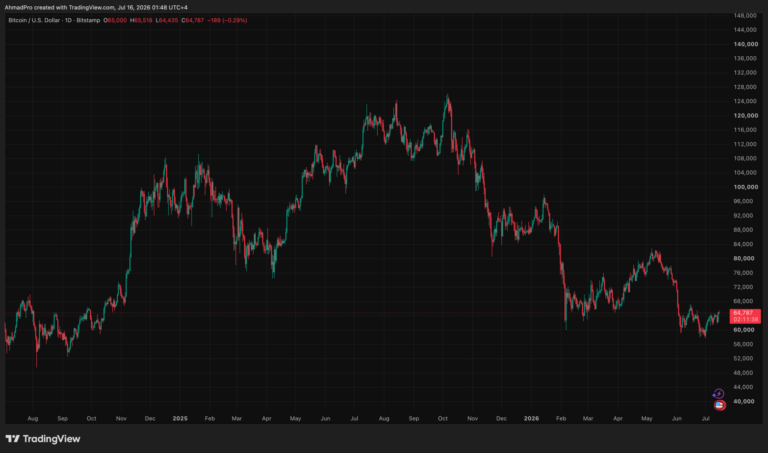Click the 148,000 price axis label
The width and height of the screenshot is (768, 453).
(745, 16)
